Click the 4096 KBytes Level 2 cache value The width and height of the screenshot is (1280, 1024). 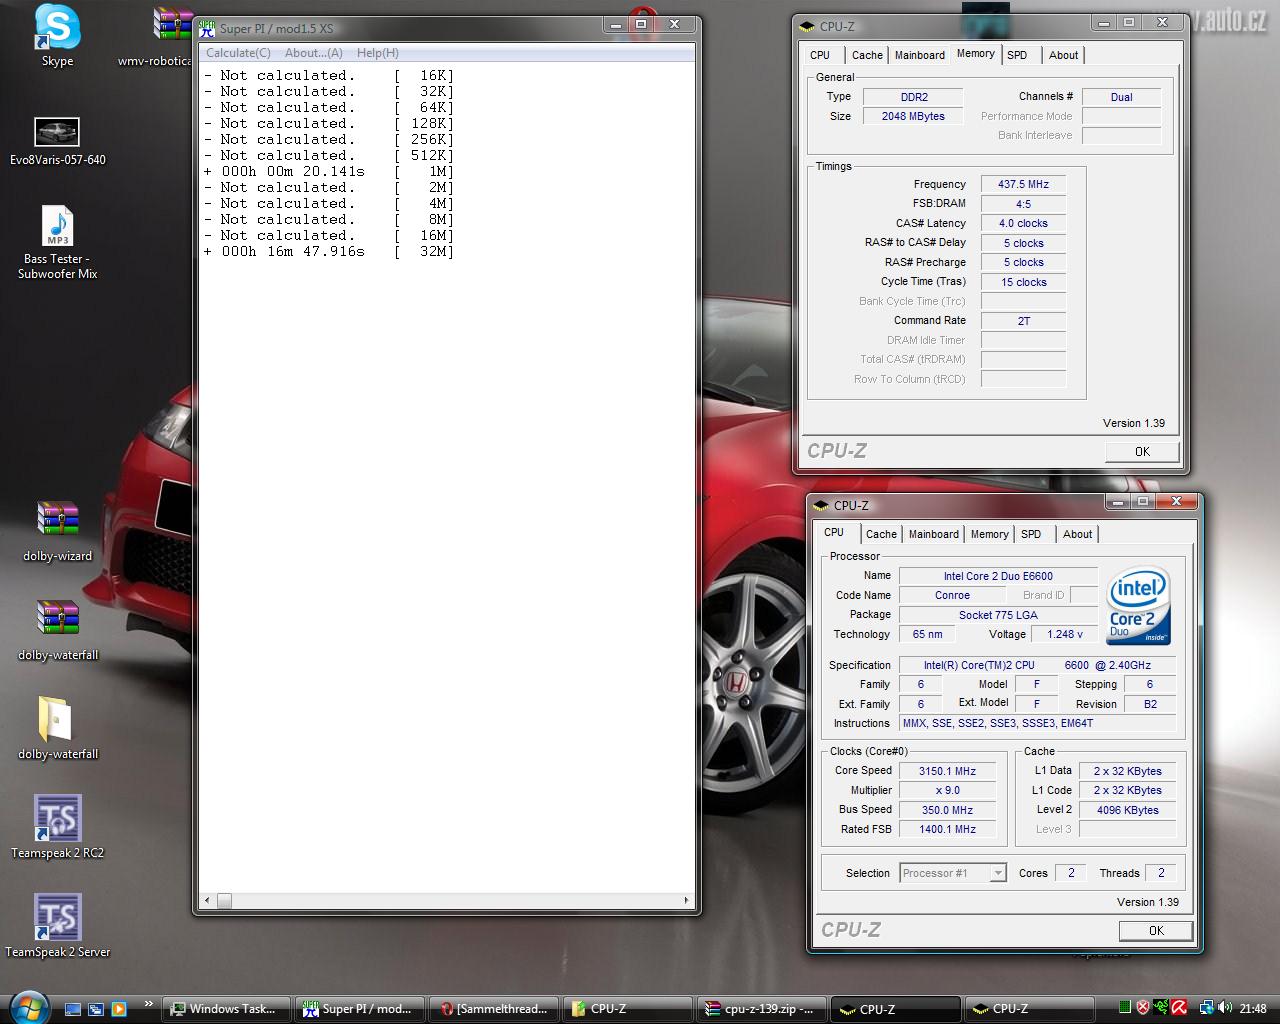click(x=1127, y=810)
